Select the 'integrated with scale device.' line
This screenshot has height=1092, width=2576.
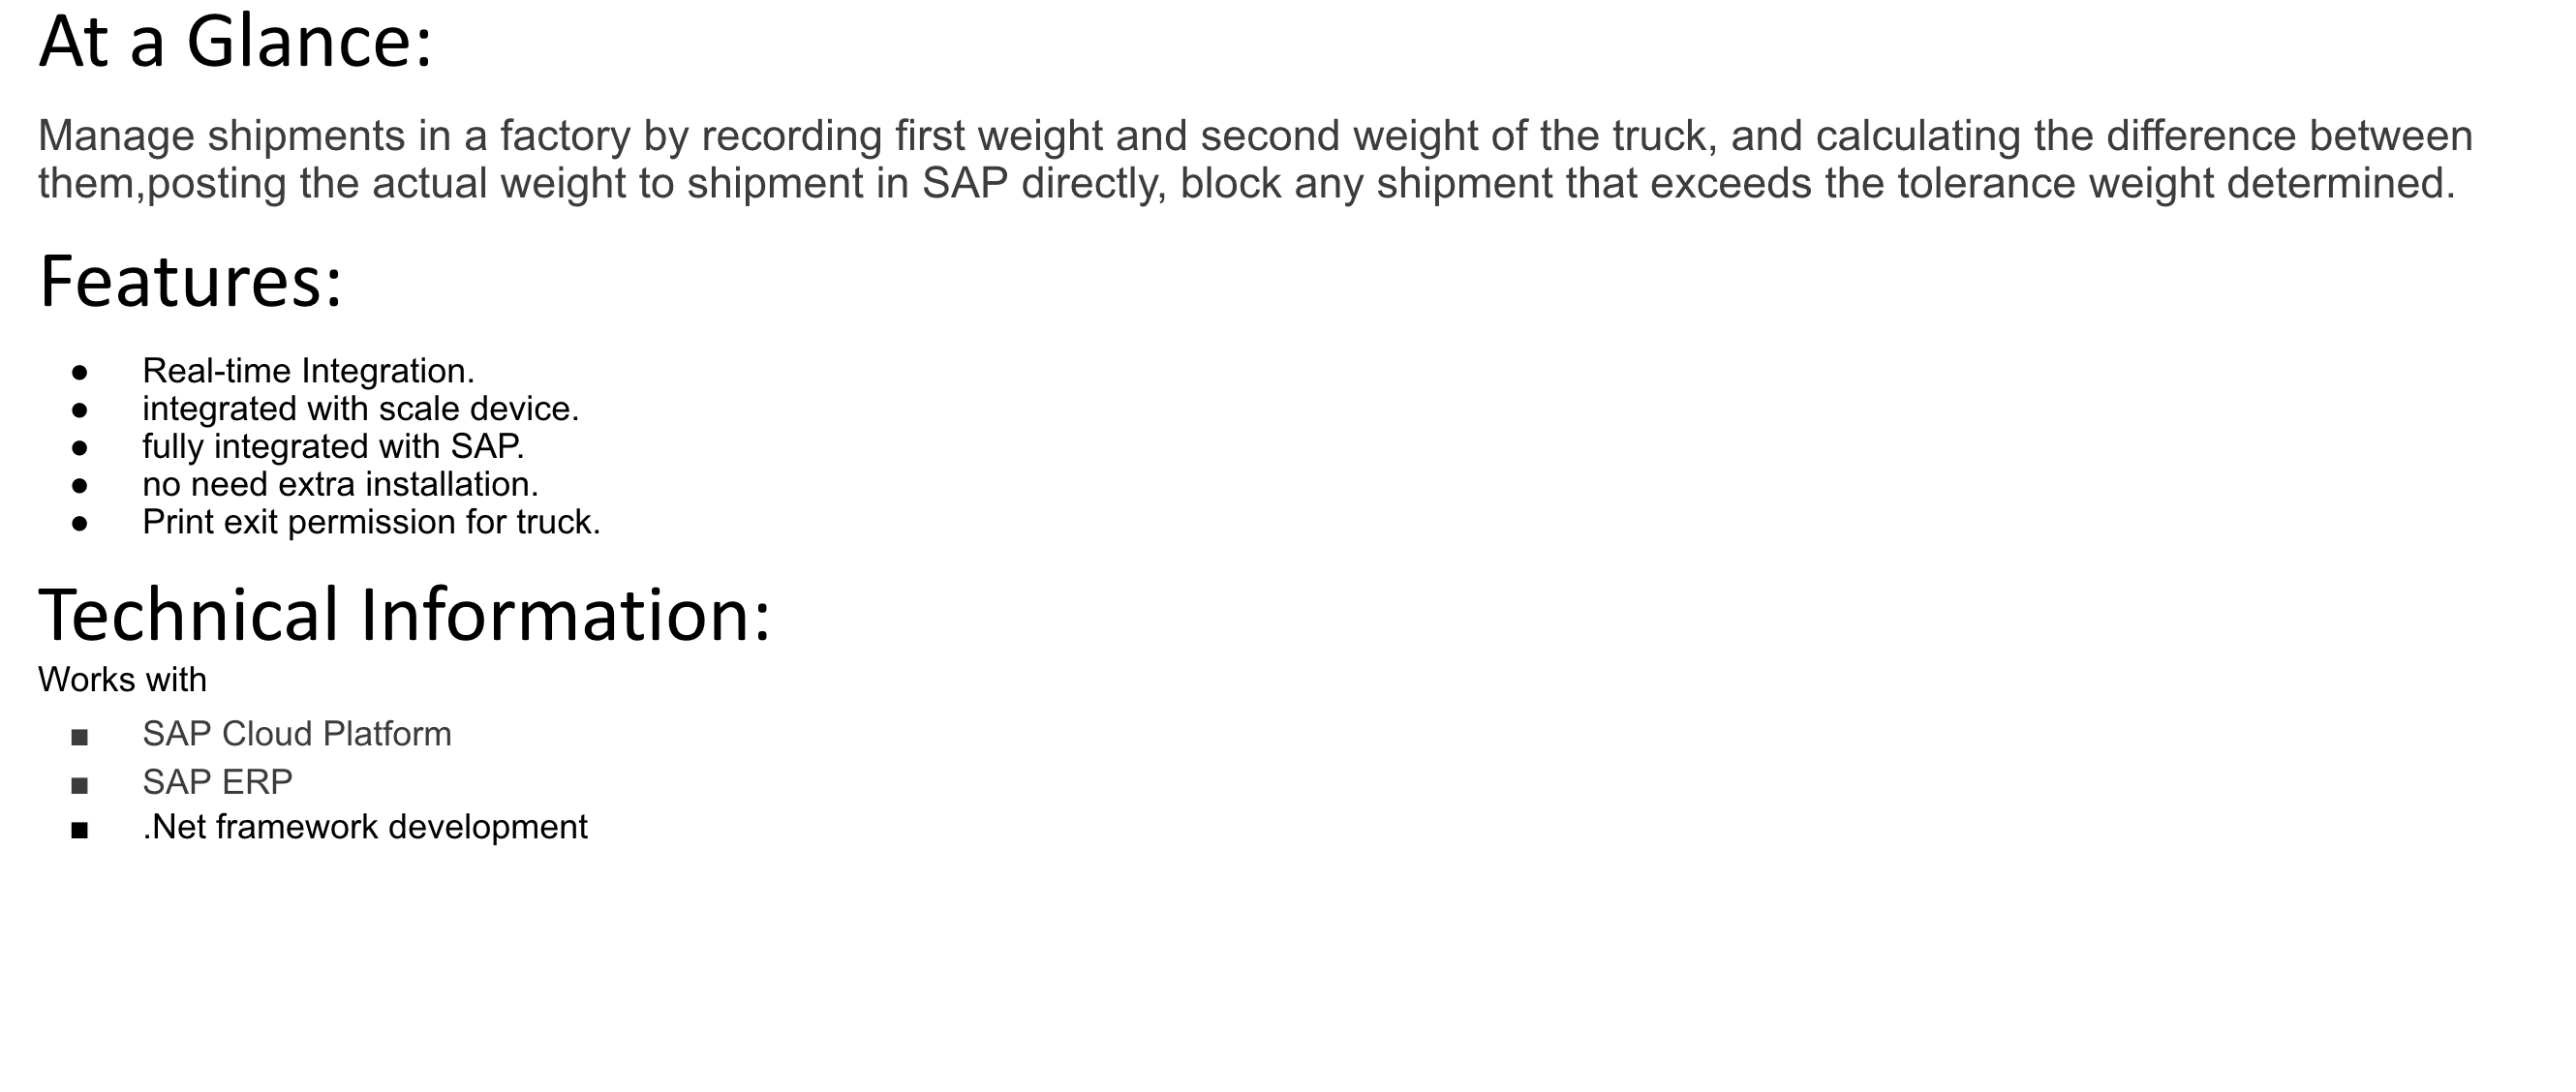pos(360,409)
